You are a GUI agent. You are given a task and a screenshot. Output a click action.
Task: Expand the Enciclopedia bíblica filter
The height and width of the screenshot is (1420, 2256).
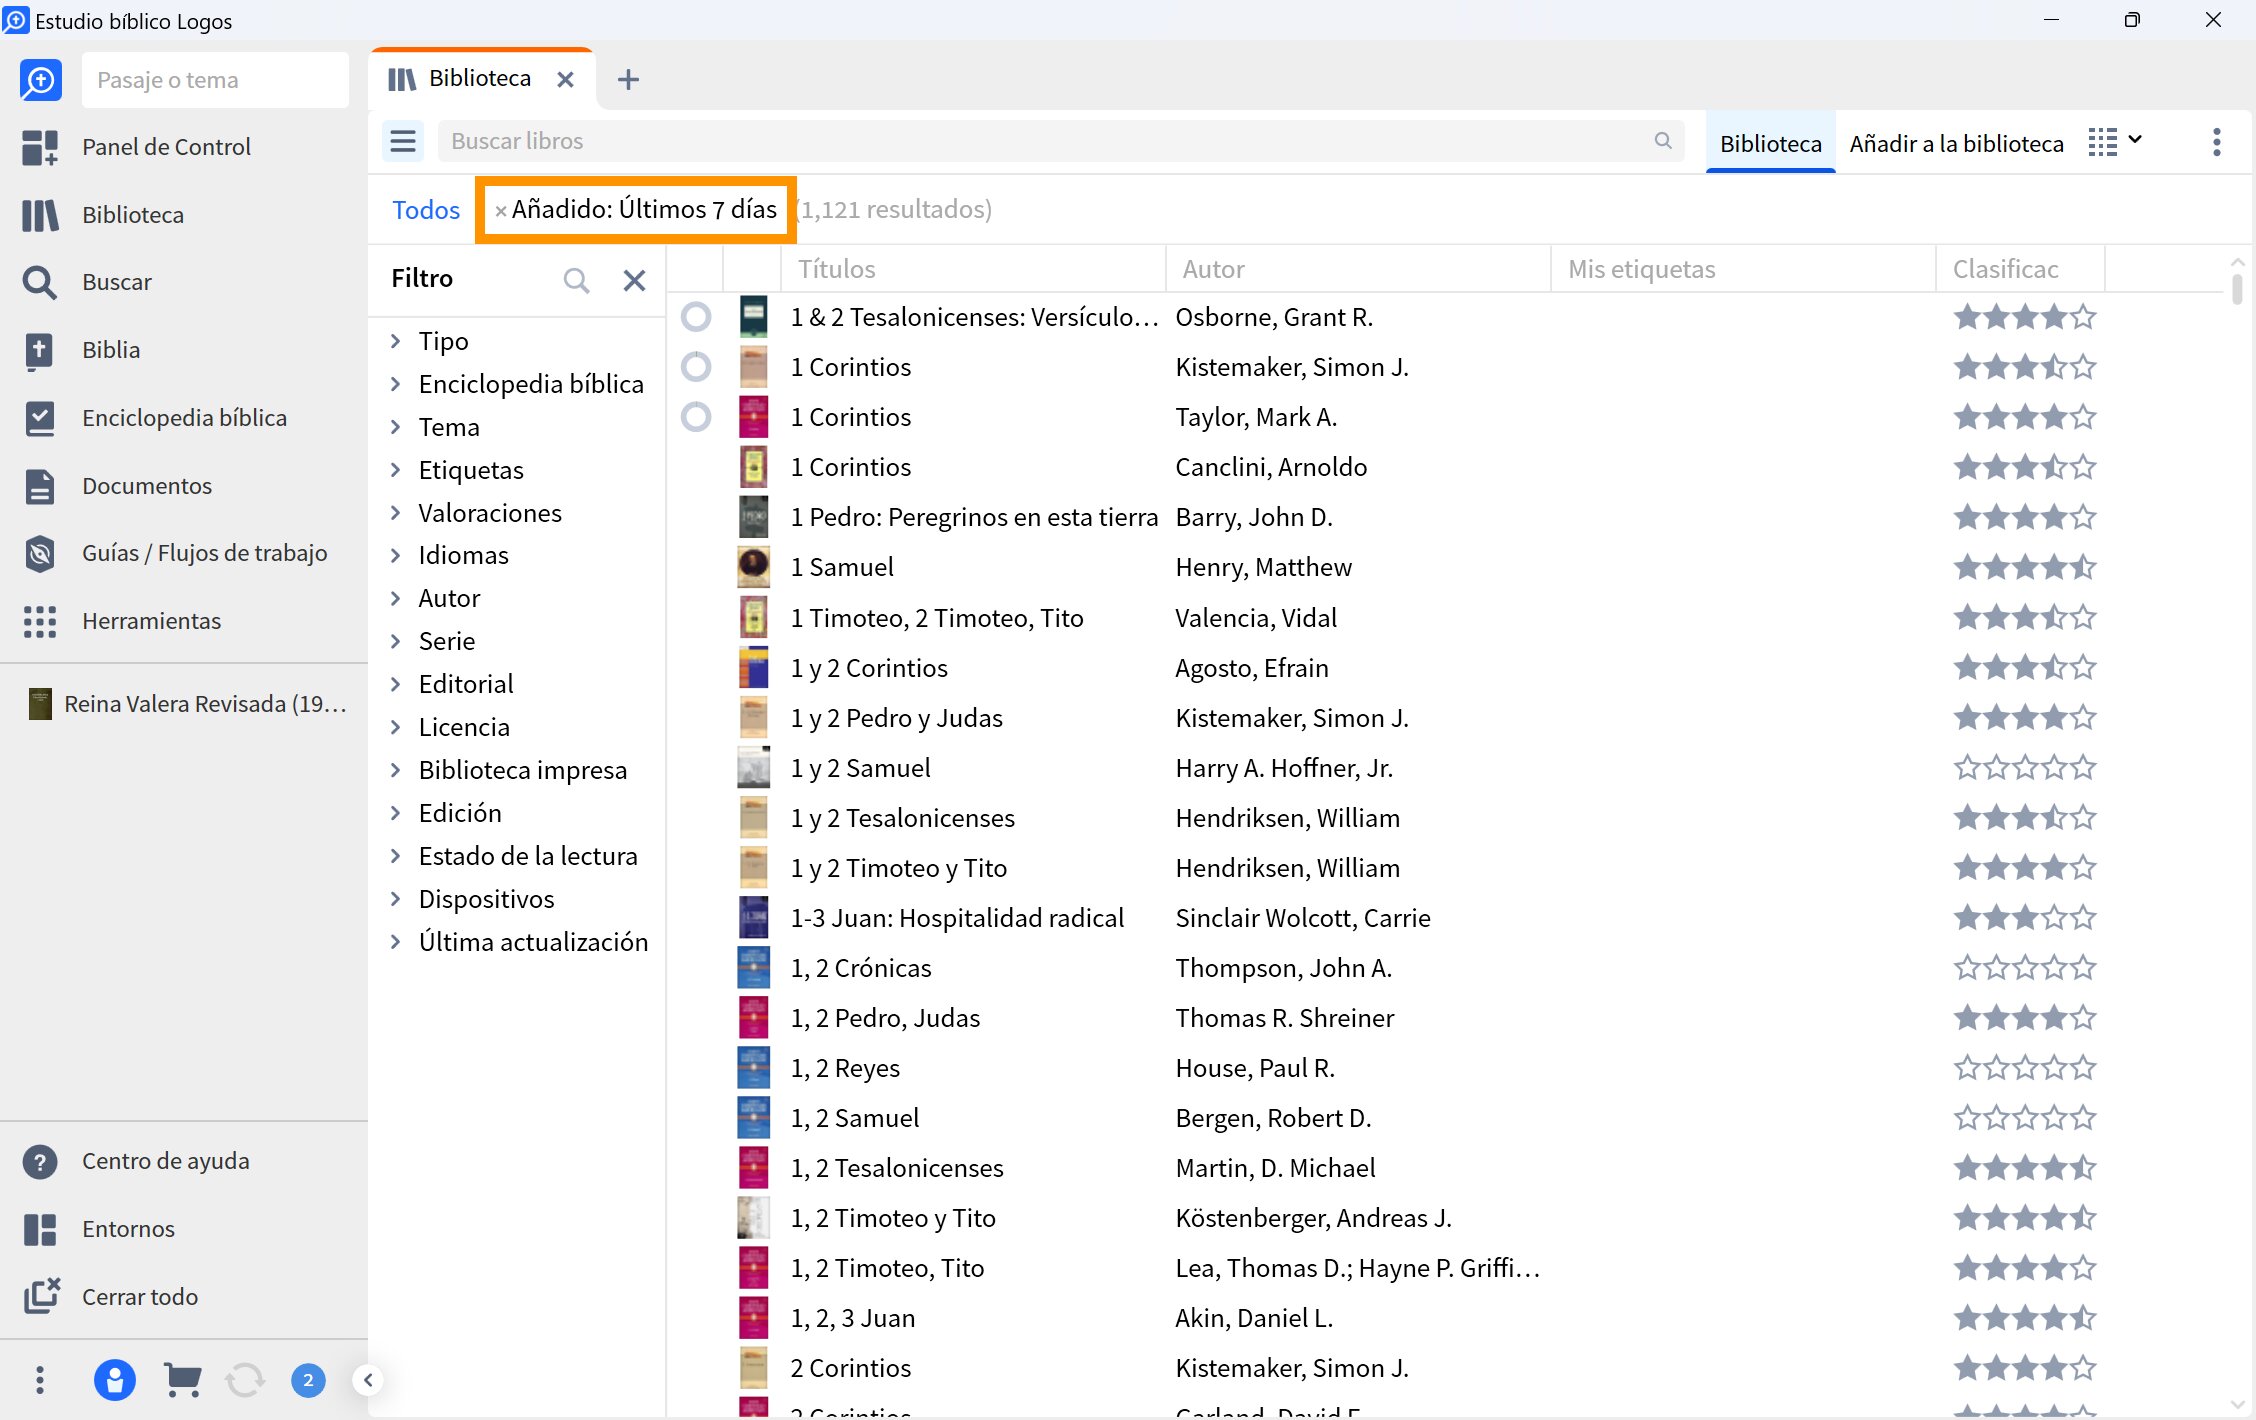(x=396, y=384)
